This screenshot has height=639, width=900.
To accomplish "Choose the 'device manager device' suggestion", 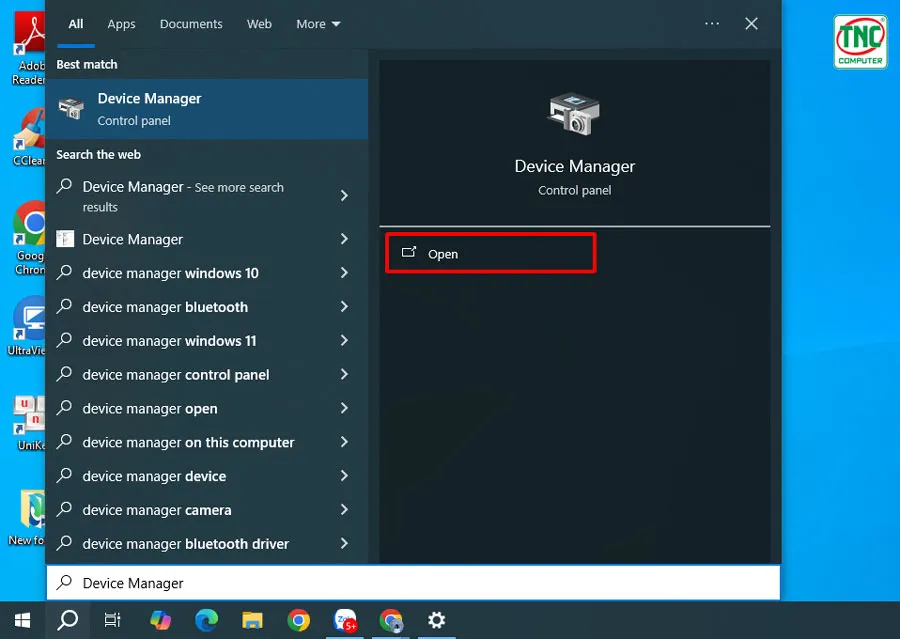I will pyautogui.click(x=154, y=477).
